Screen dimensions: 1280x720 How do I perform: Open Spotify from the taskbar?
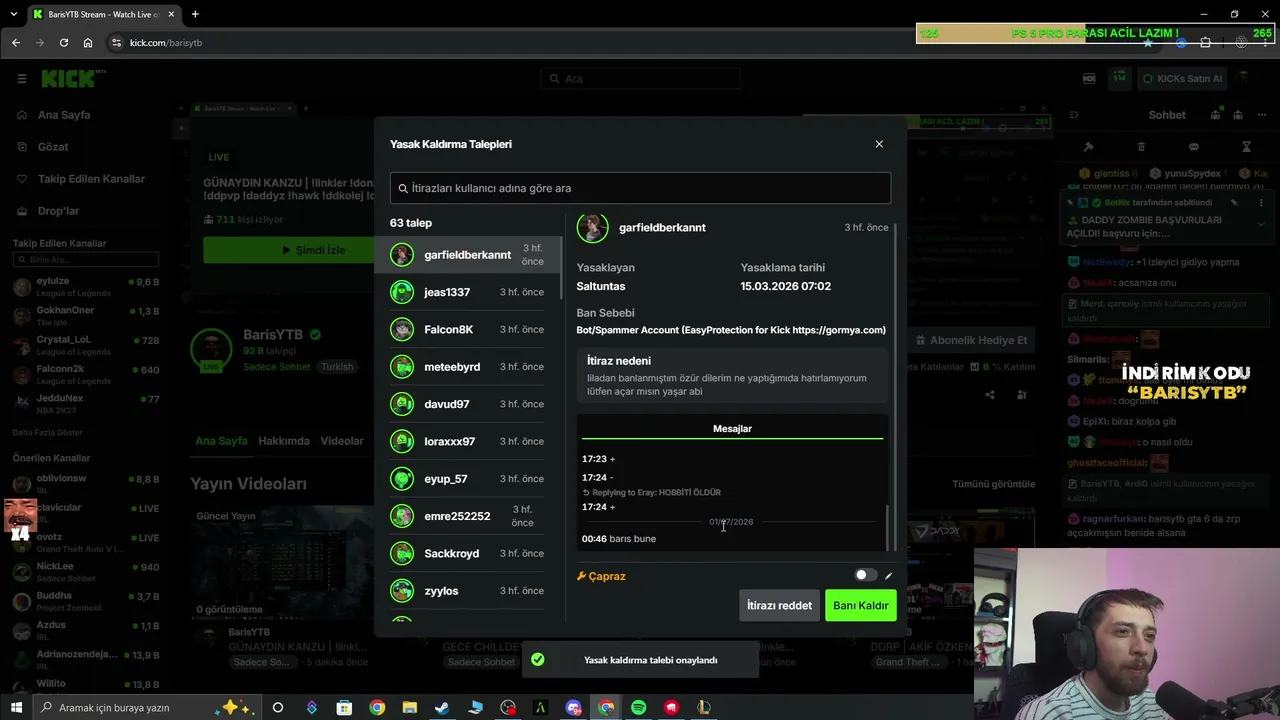(x=638, y=707)
